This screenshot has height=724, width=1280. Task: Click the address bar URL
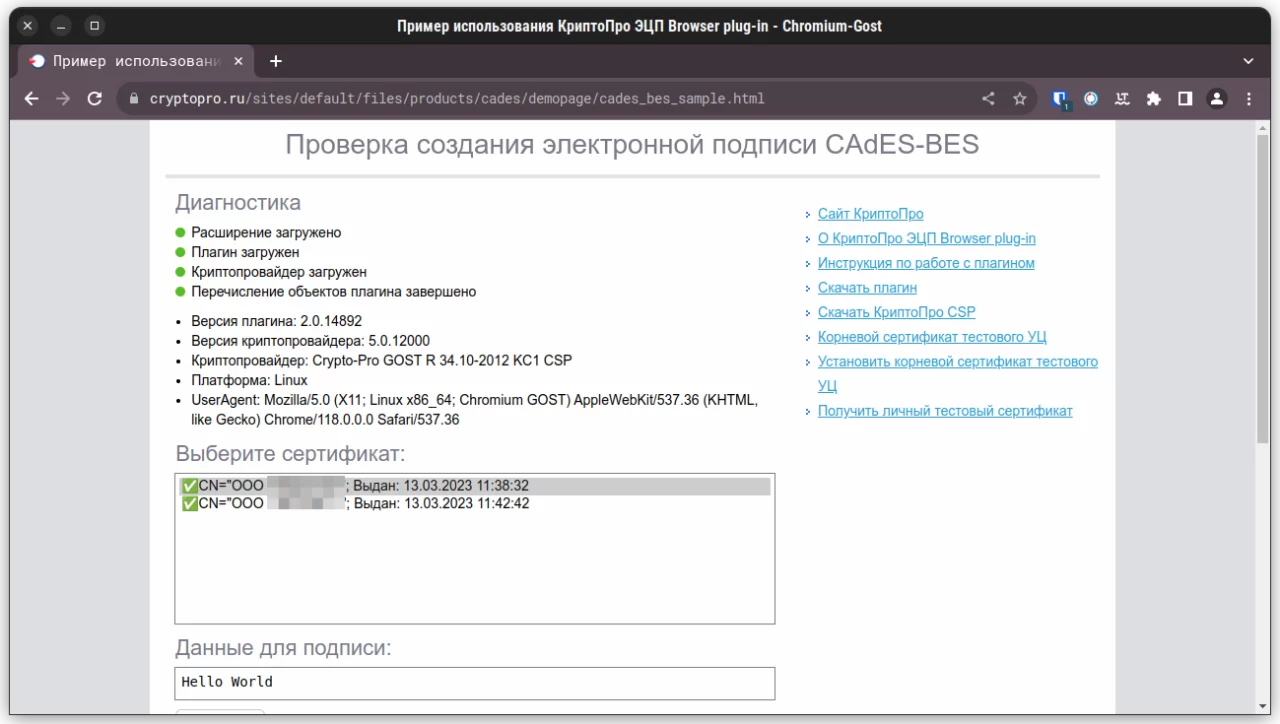(457, 99)
